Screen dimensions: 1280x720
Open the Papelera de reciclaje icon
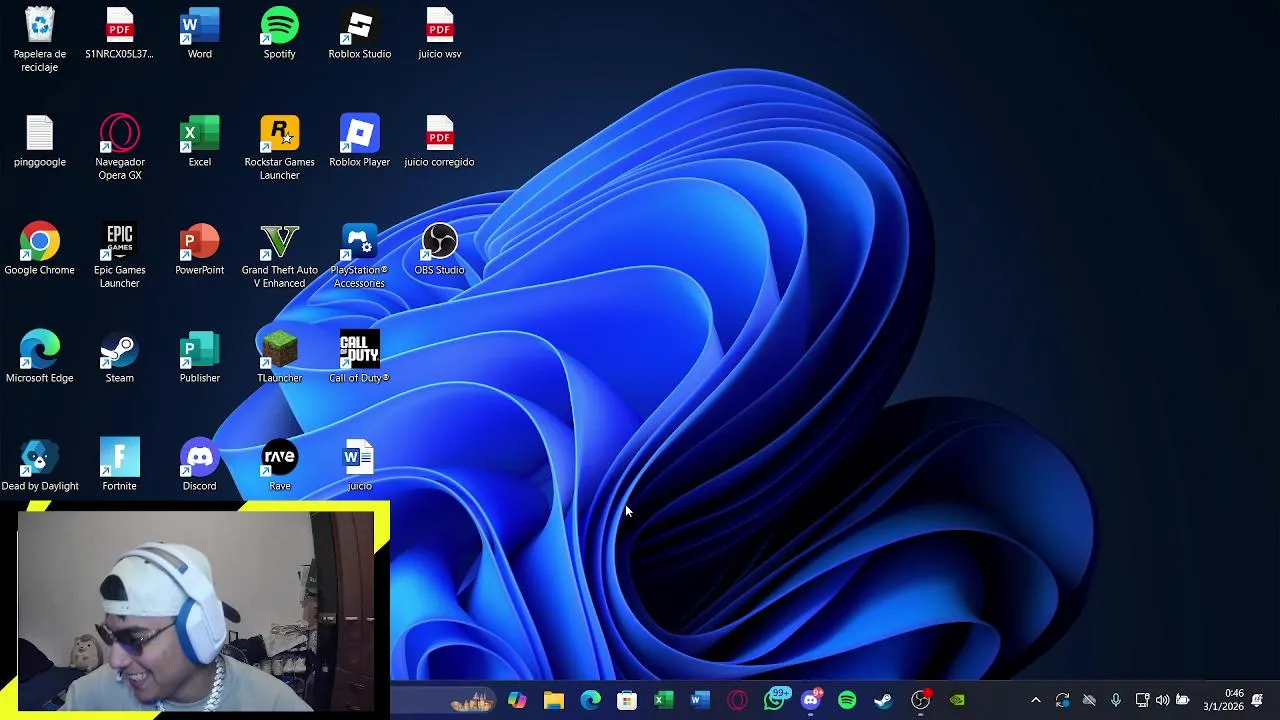tap(40, 38)
